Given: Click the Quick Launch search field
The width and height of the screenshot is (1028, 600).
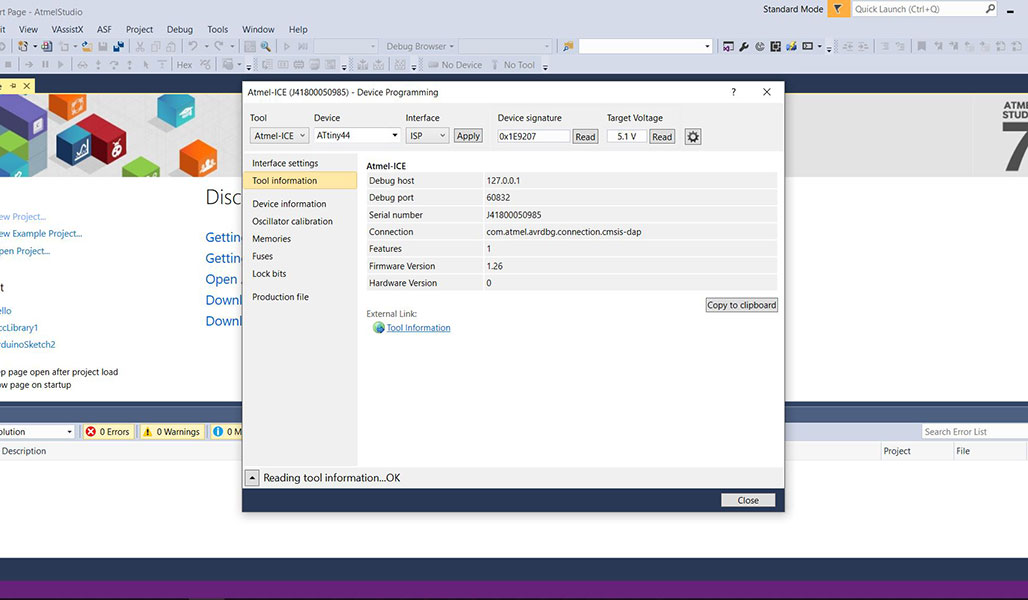Looking at the screenshot, I should [x=918, y=9].
